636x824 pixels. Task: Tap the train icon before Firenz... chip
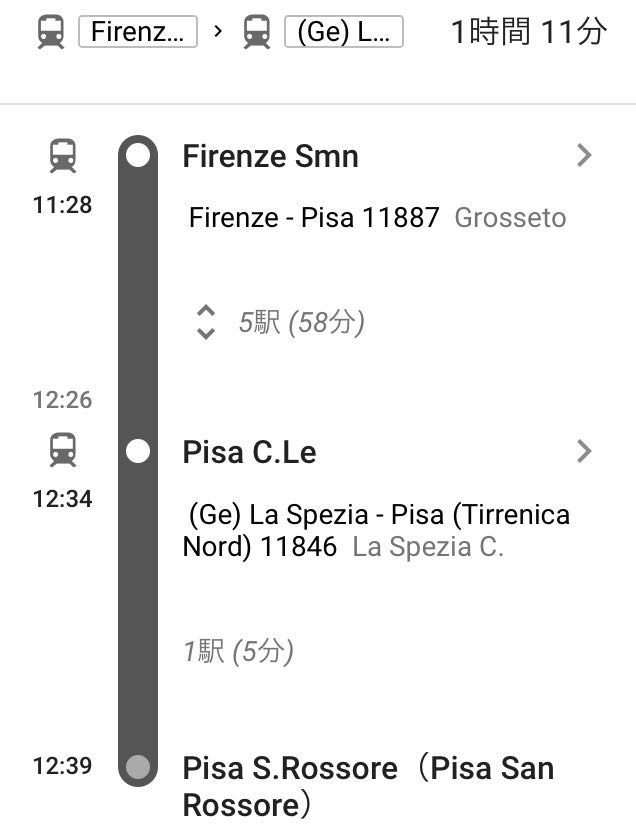pos(51,32)
